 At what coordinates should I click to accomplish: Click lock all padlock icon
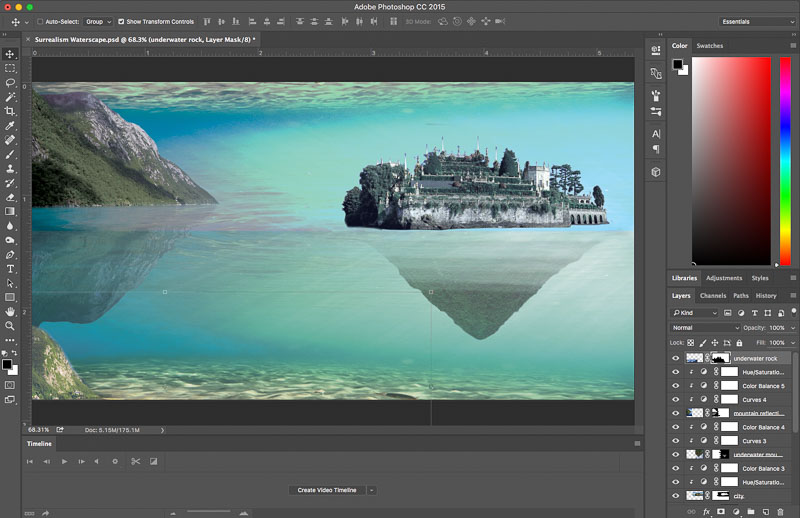click(x=739, y=343)
